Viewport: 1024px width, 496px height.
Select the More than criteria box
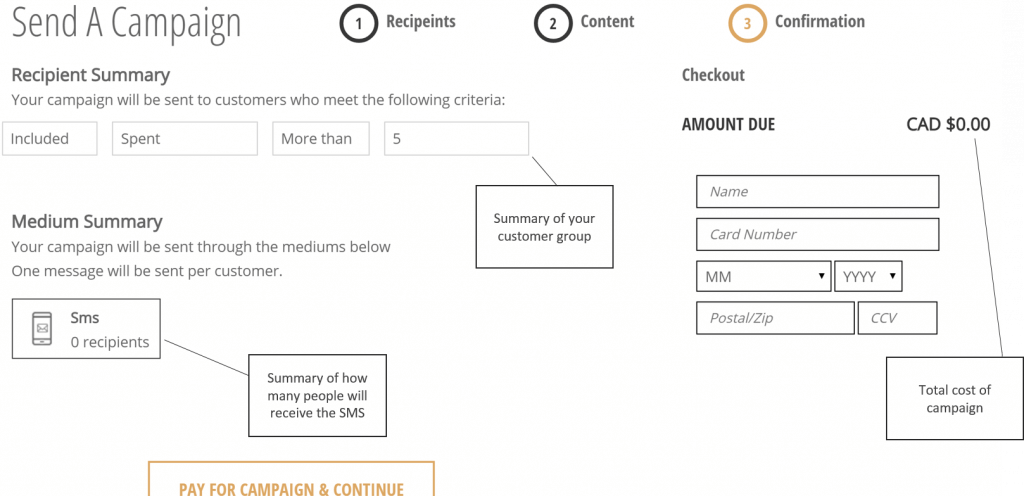click(x=321, y=138)
